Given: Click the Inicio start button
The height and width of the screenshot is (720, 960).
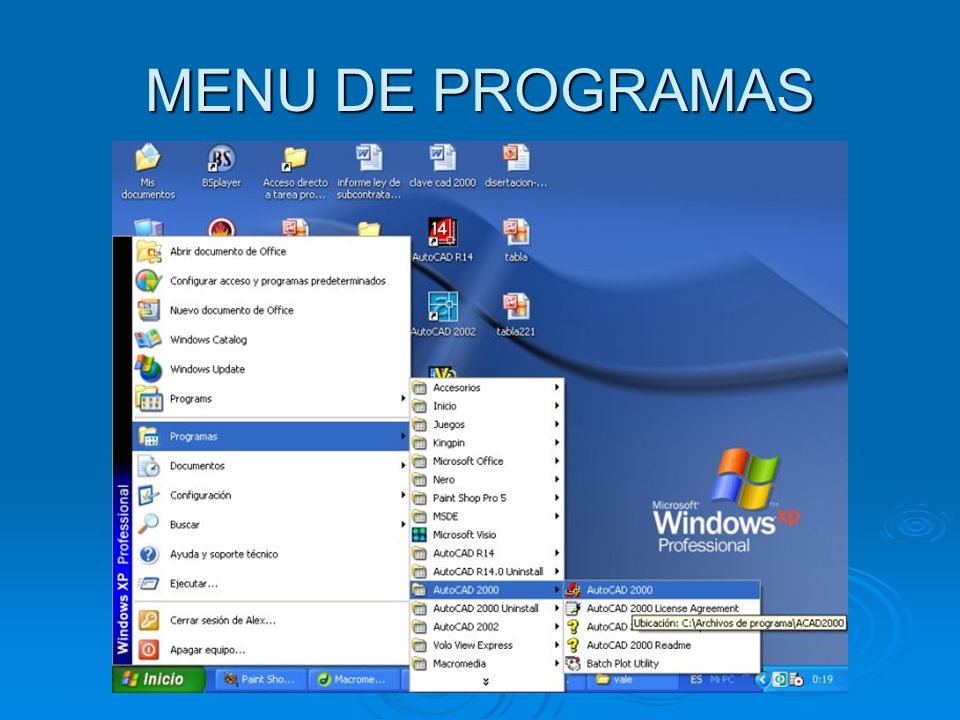Looking at the screenshot, I should [159, 680].
